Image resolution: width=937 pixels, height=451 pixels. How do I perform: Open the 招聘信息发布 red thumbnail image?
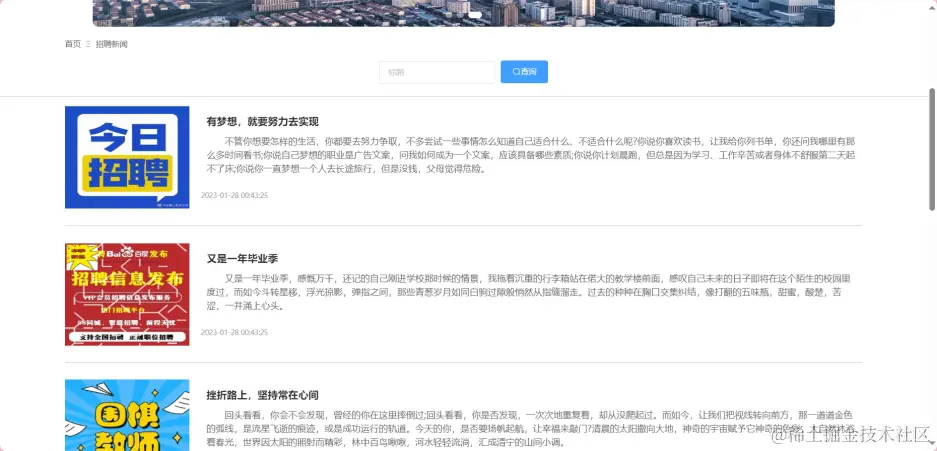pos(127,294)
